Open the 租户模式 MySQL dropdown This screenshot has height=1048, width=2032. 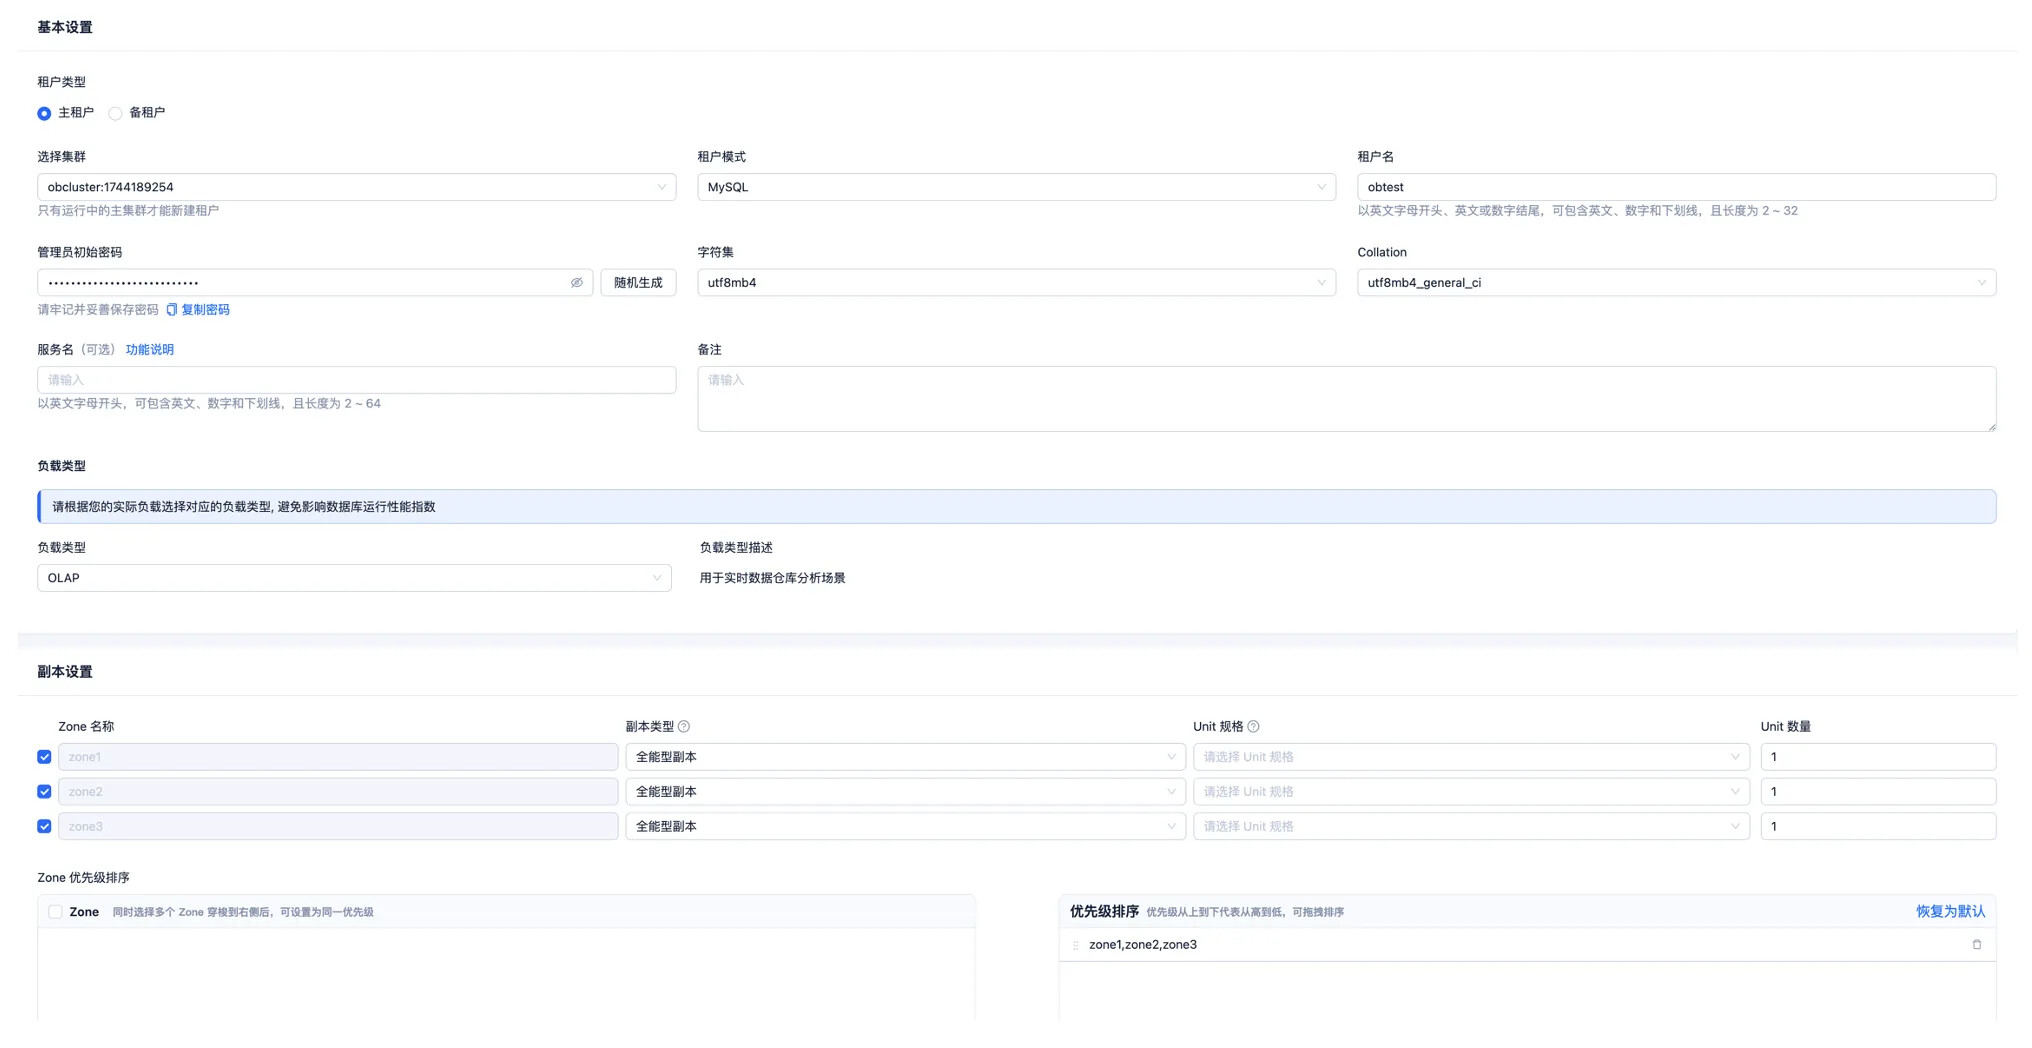point(1015,187)
